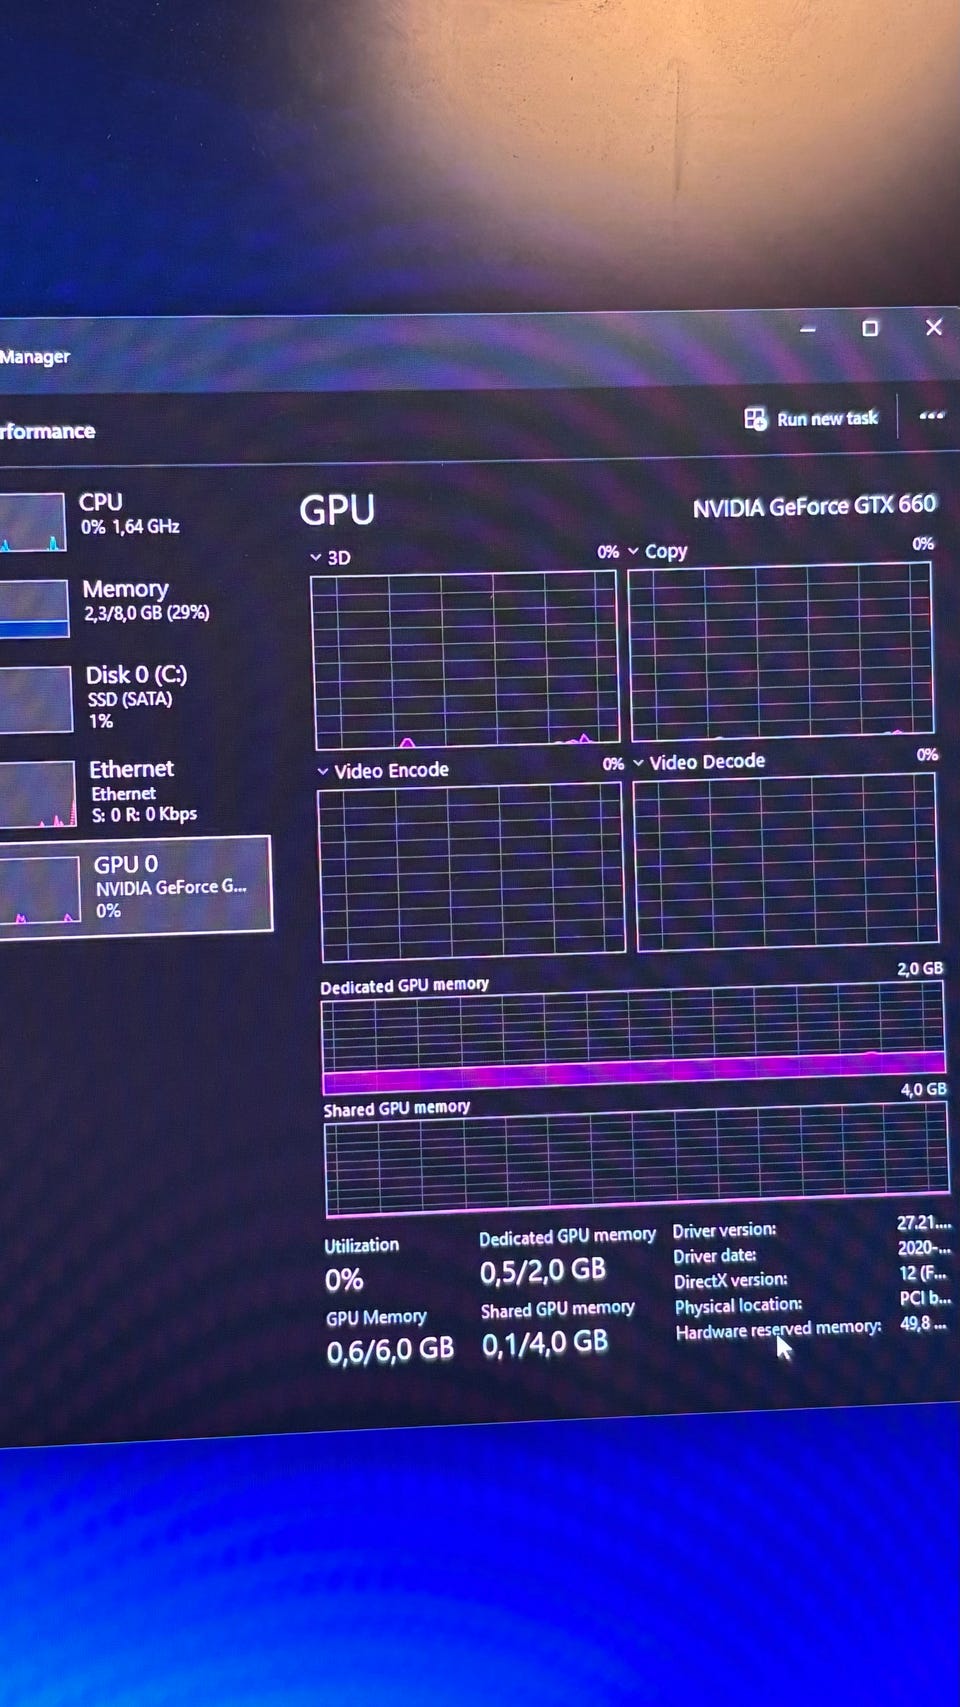Click the Shared GPU memory graph
The width and height of the screenshot is (960, 1707).
pyautogui.click(x=636, y=1160)
